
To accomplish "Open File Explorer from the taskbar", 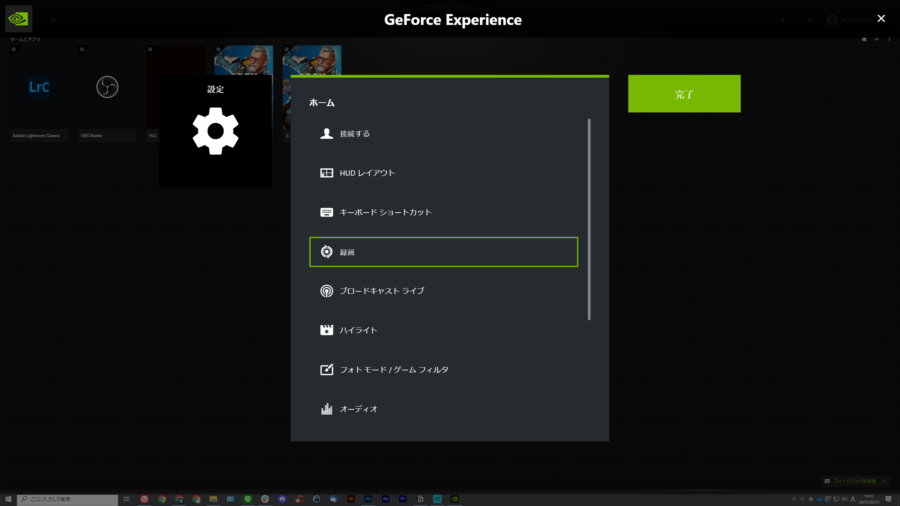I will pos(213,499).
